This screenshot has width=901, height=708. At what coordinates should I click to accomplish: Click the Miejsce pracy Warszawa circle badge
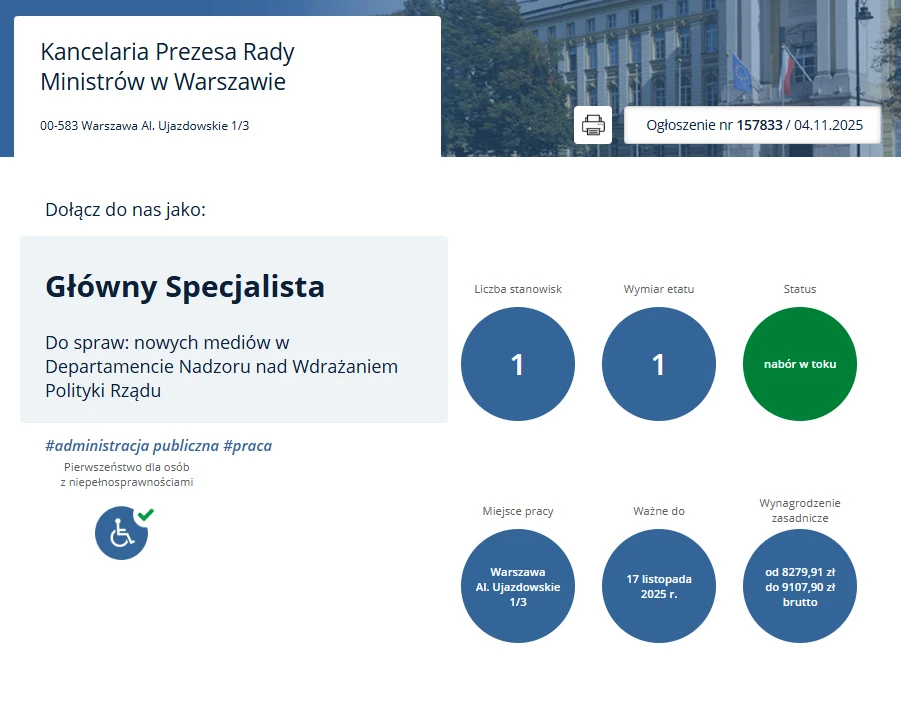point(517,586)
